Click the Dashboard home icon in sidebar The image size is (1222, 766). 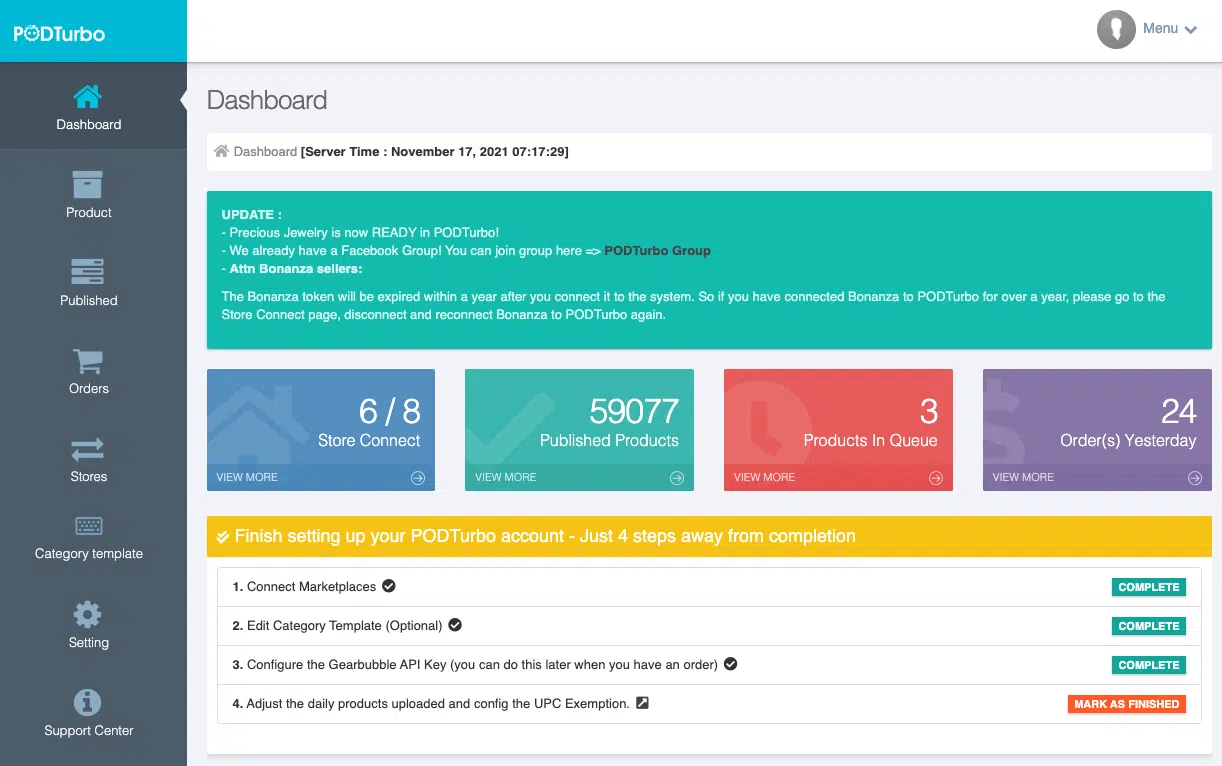[x=88, y=97]
